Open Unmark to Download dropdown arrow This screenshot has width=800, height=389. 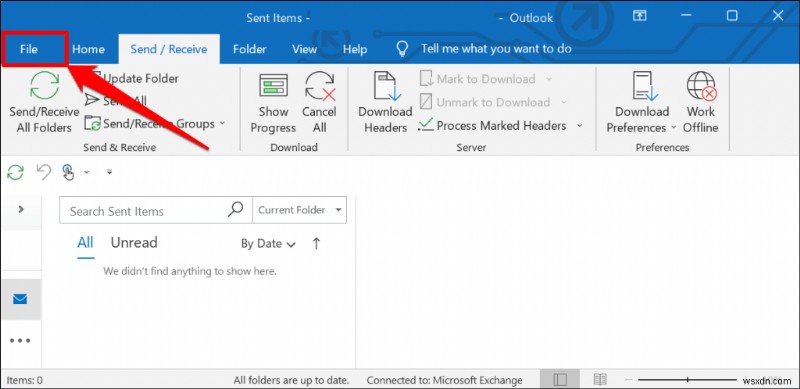pyautogui.click(x=564, y=102)
